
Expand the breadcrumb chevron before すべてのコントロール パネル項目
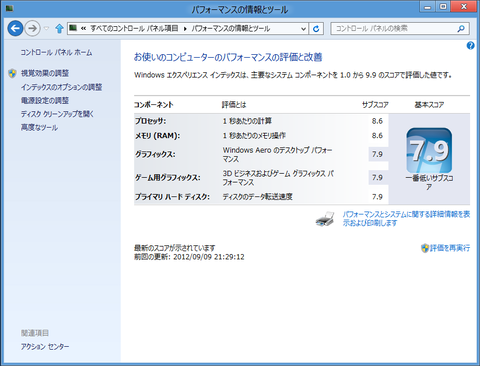(83, 29)
